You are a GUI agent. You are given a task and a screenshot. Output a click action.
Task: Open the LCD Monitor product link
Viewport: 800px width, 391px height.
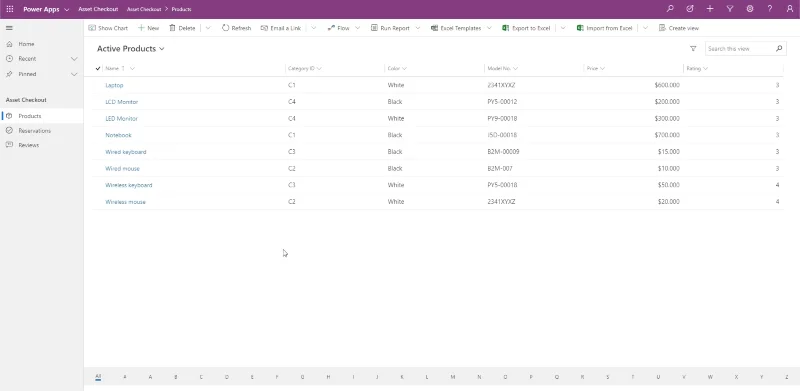coord(121,102)
